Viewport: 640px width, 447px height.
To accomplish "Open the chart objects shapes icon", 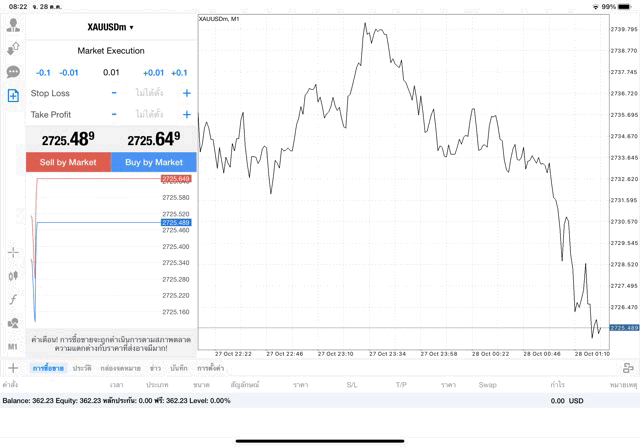I will point(13,323).
